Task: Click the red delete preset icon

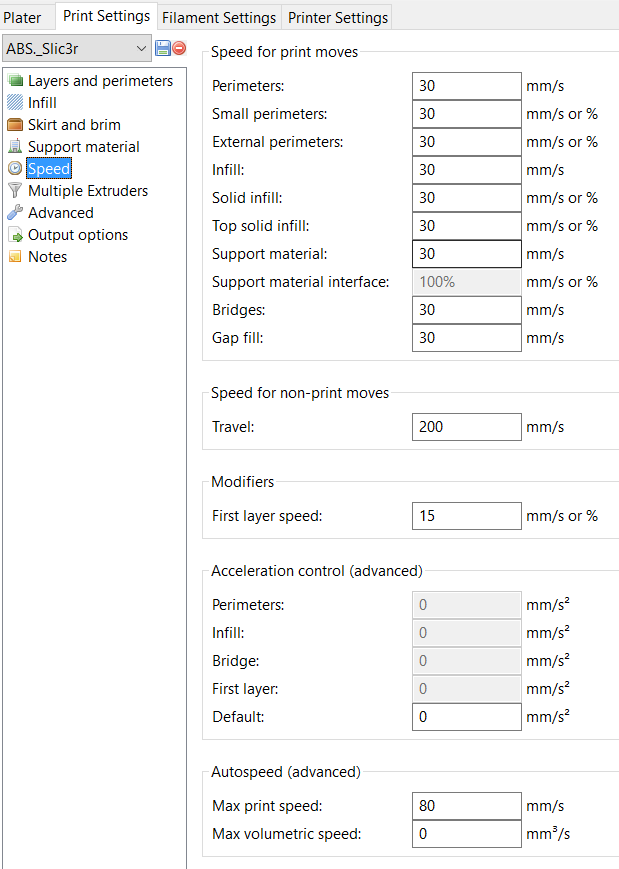Action: [179, 48]
